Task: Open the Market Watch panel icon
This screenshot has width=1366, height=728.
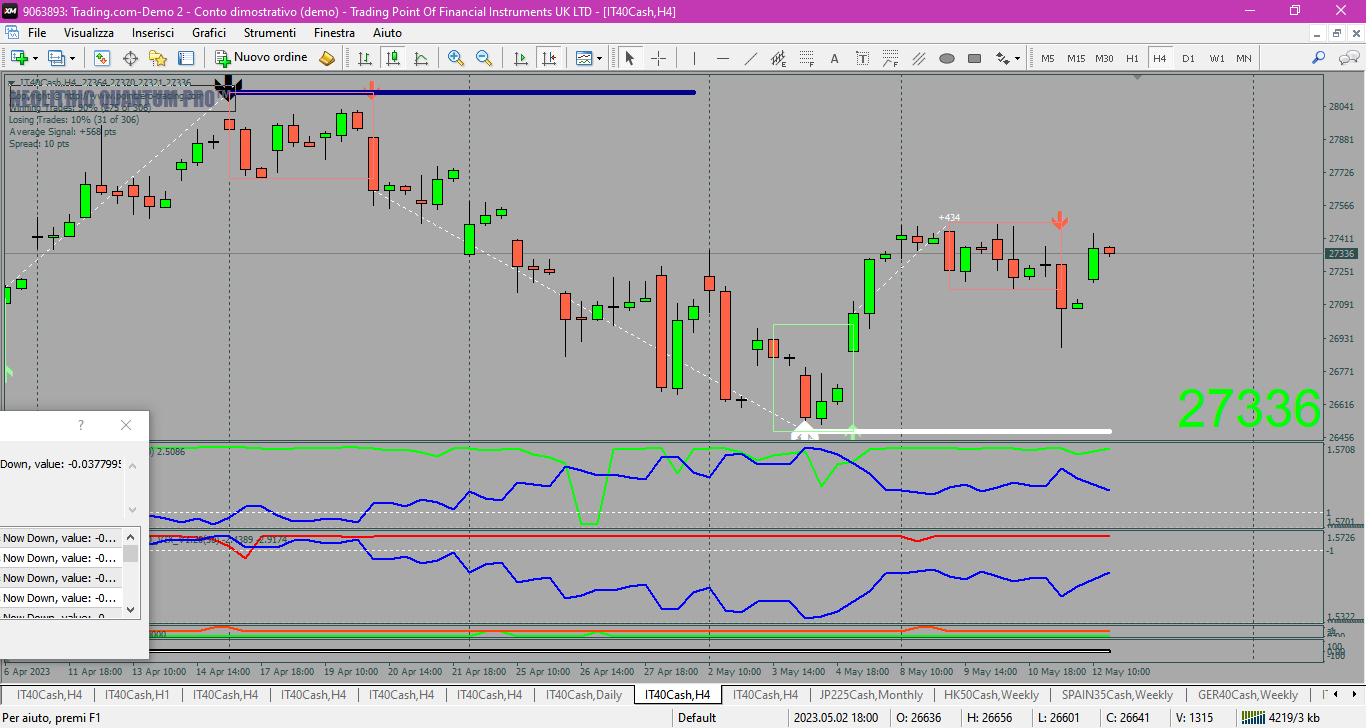Action: point(102,58)
